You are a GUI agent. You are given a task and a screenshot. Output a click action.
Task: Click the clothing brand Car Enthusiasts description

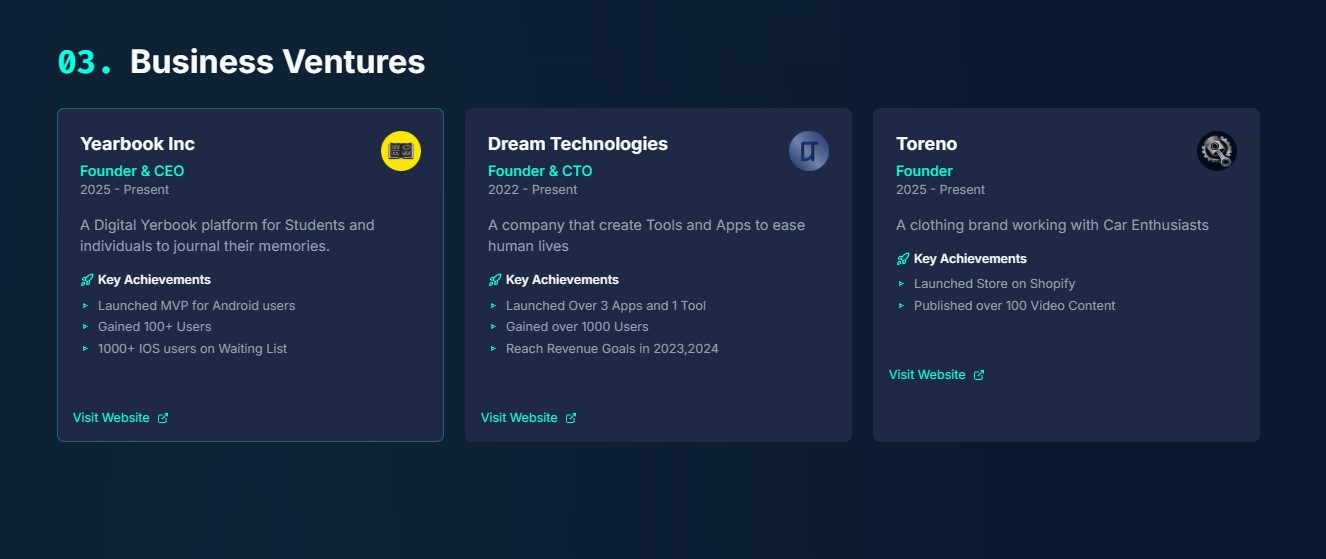coord(1052,225)
